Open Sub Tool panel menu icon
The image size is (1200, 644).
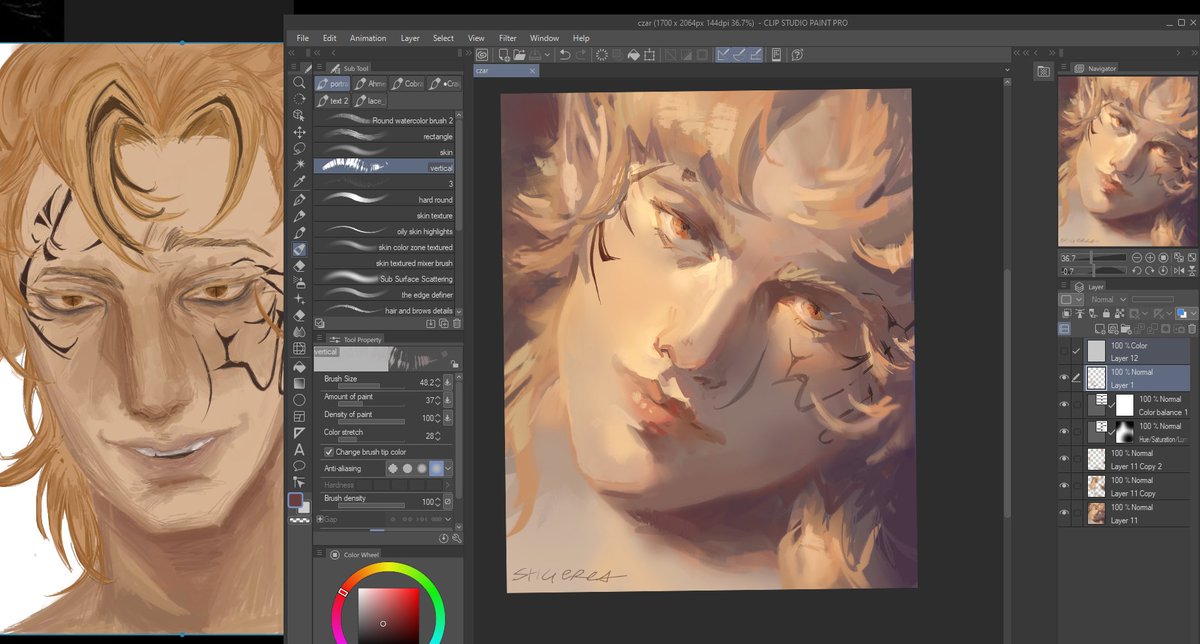click(x=320, y=68)
